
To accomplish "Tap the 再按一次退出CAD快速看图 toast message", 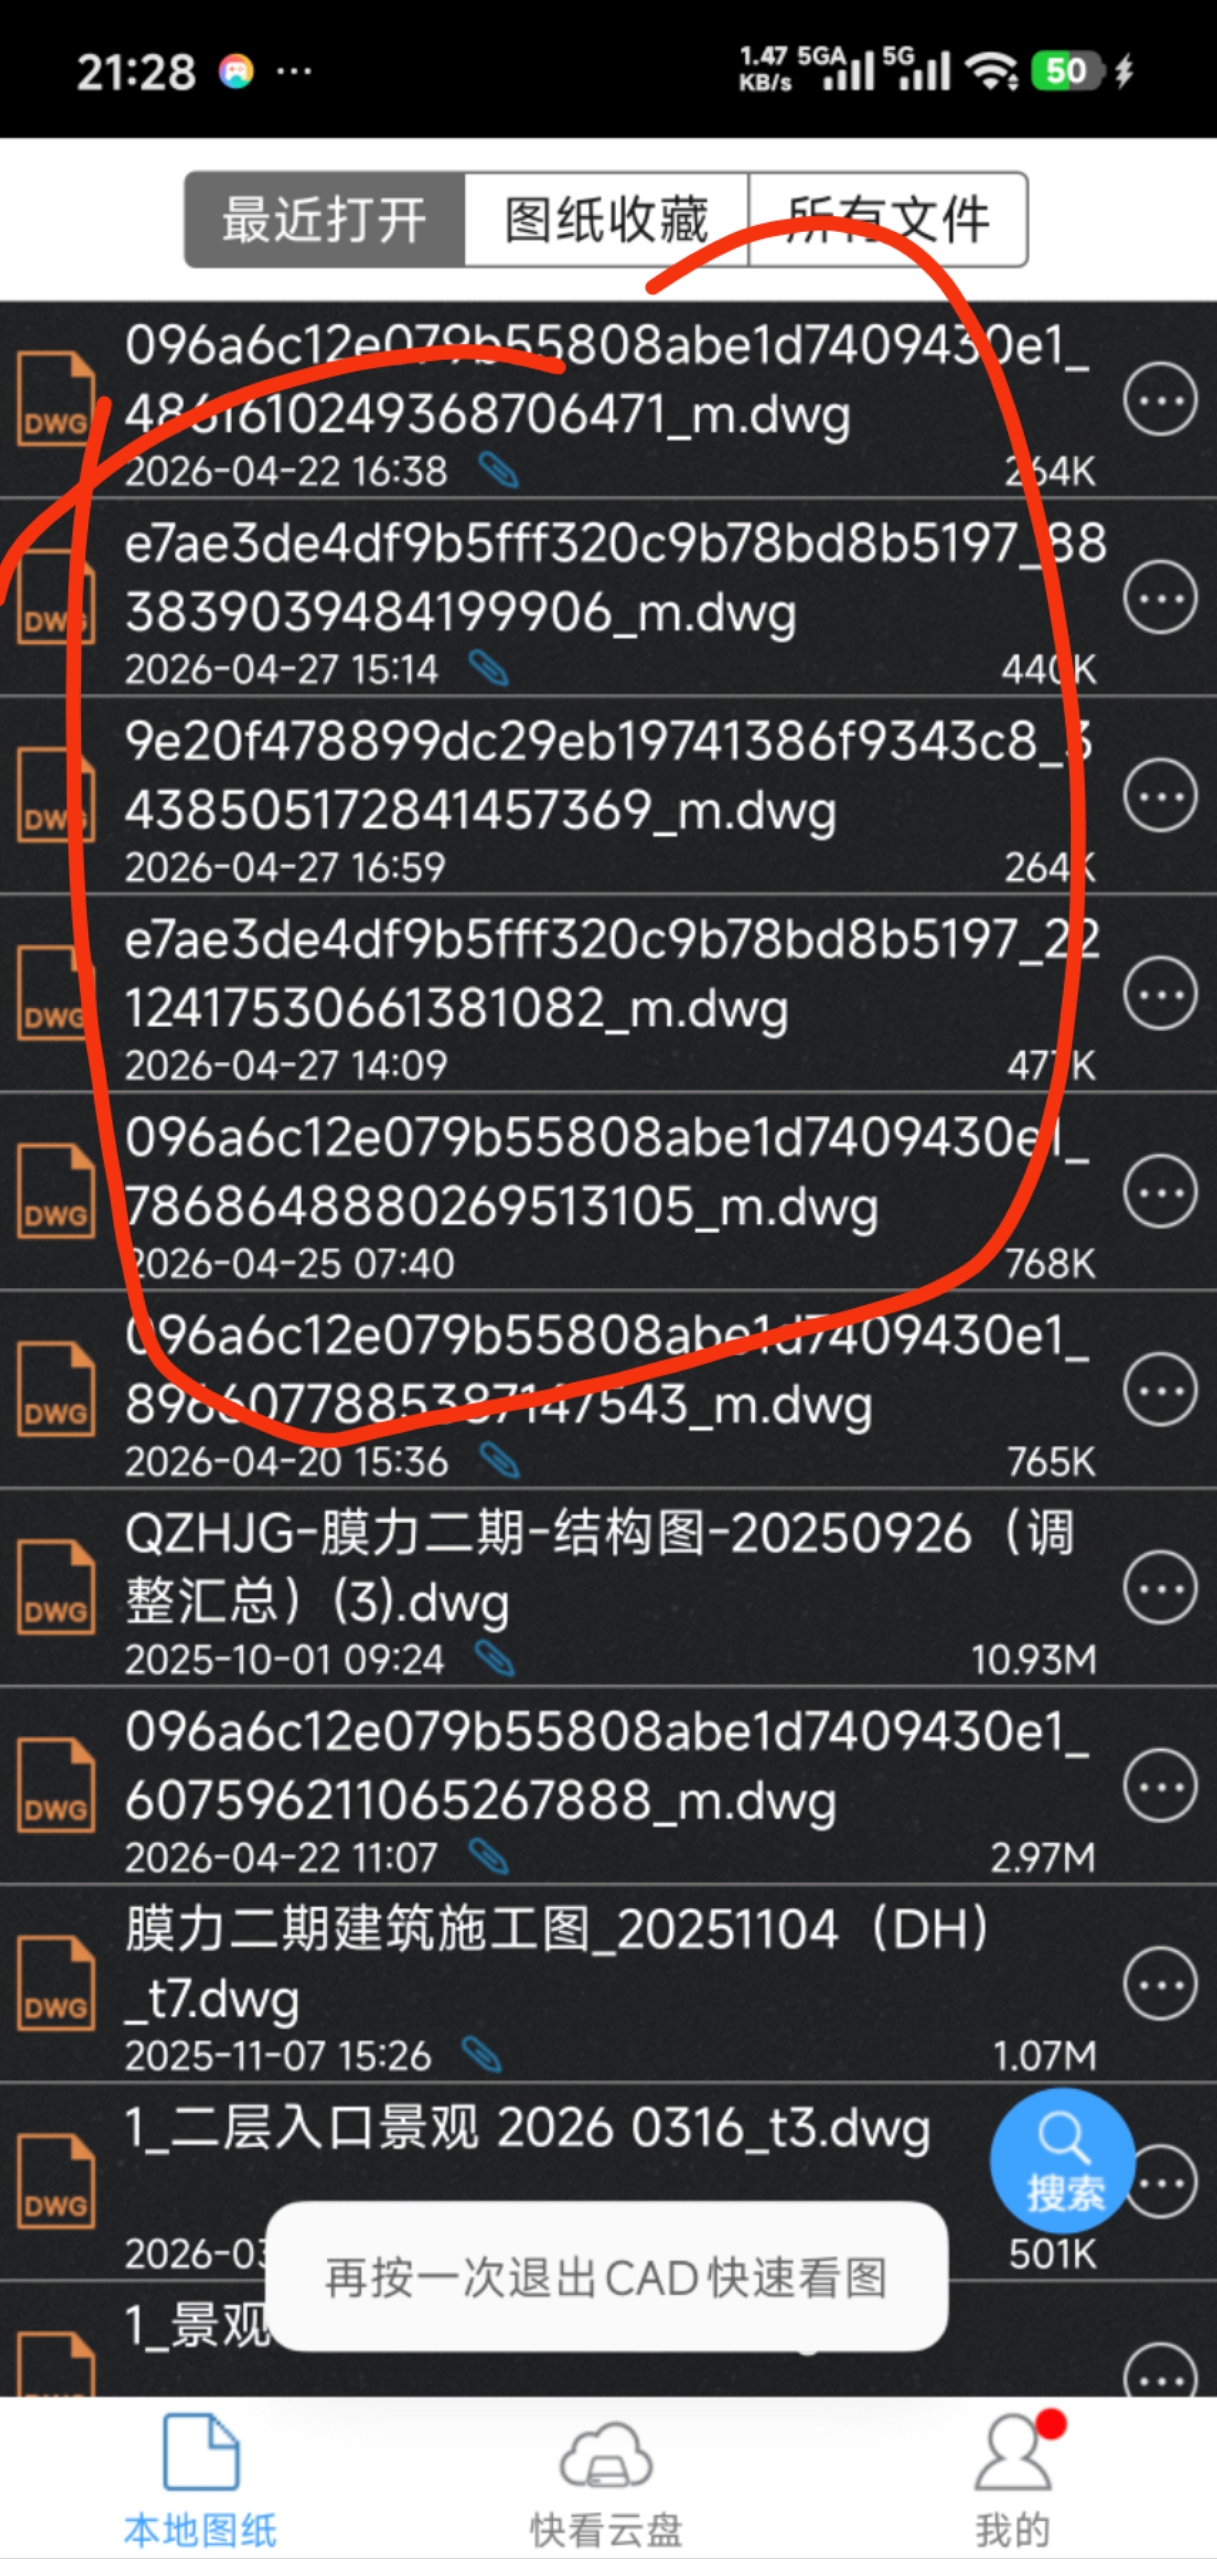I will pos(606,2276).
